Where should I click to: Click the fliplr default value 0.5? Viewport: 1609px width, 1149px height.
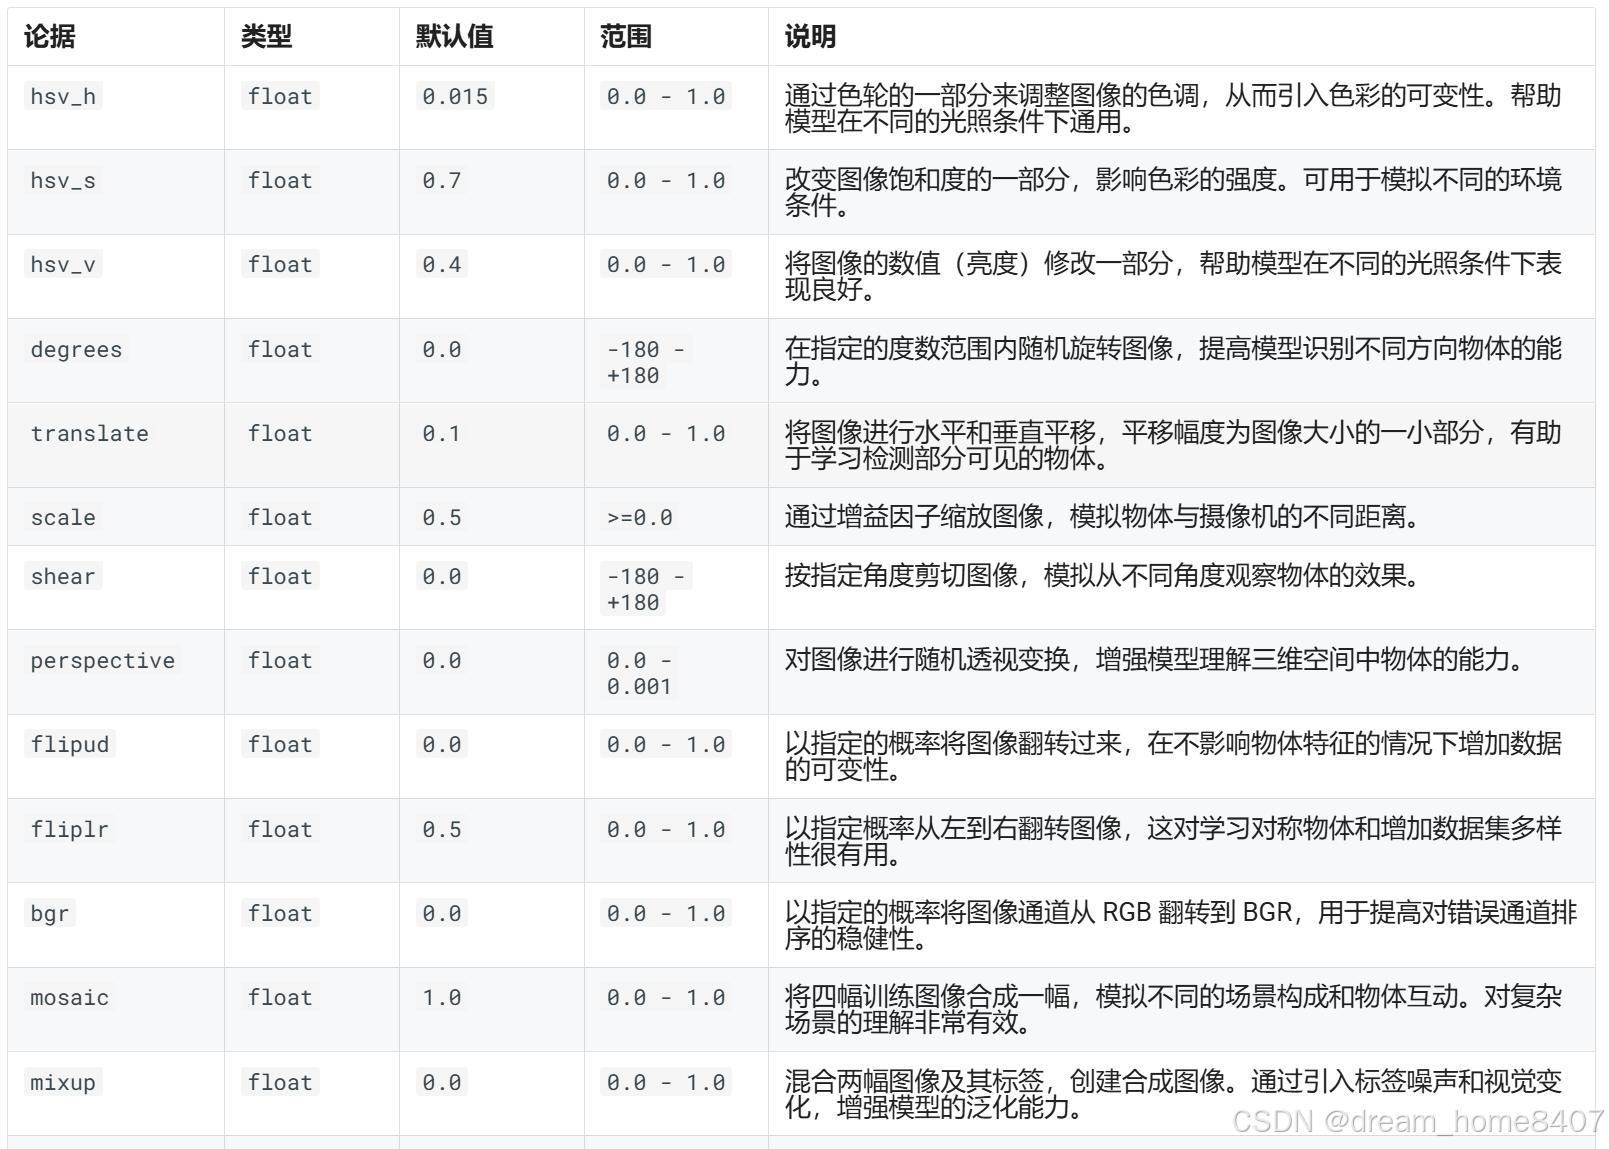tap(442, 829)
